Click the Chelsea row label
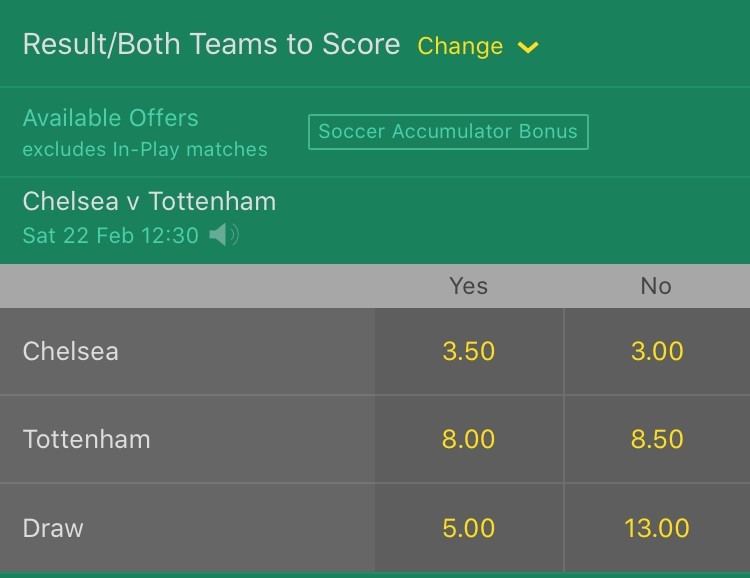This screenshot has width=750, height=578. coord(71,351)
